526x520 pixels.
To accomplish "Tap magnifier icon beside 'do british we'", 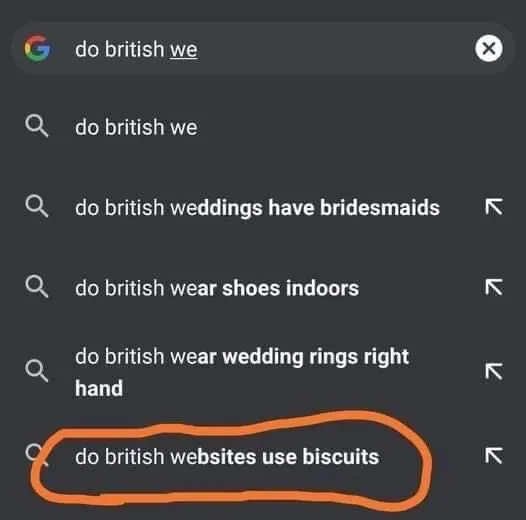I will [x=37, y=126].
